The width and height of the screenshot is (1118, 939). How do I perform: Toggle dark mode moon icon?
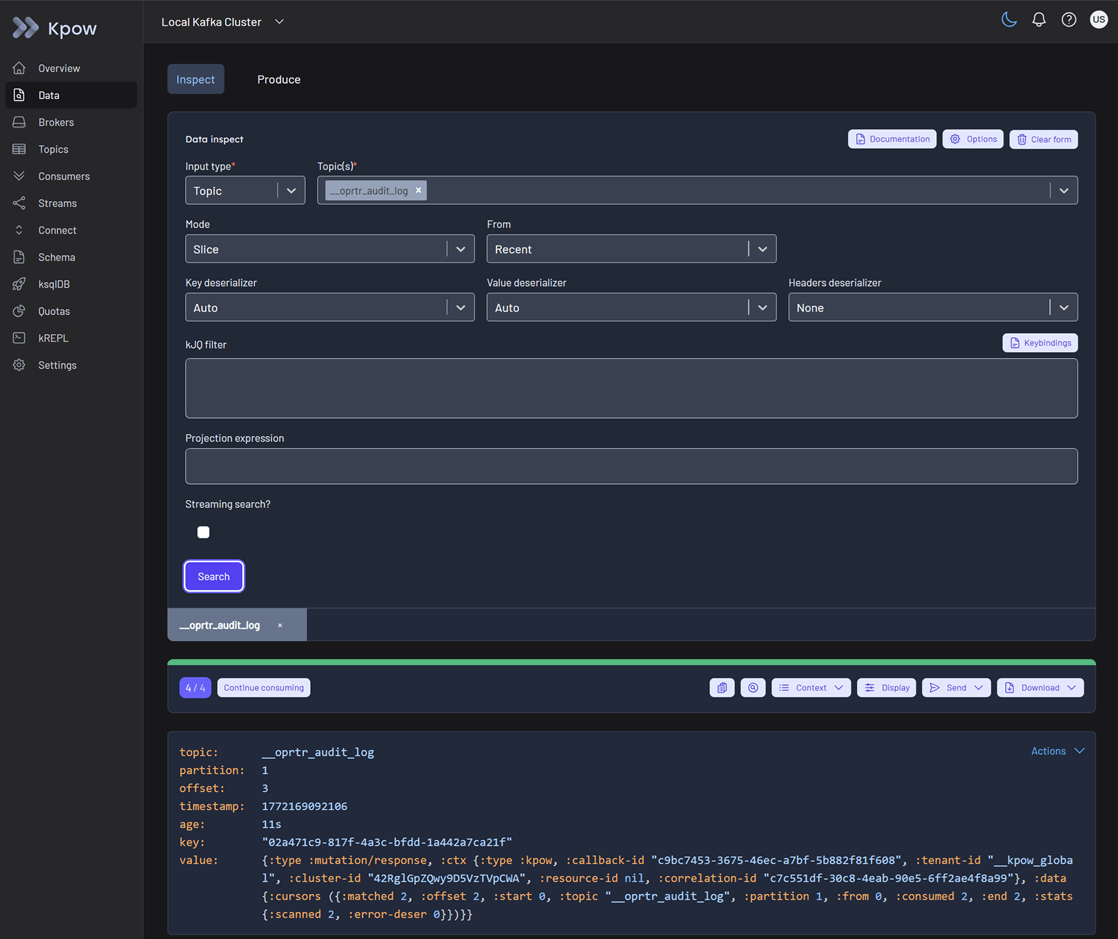[1009, 20]
